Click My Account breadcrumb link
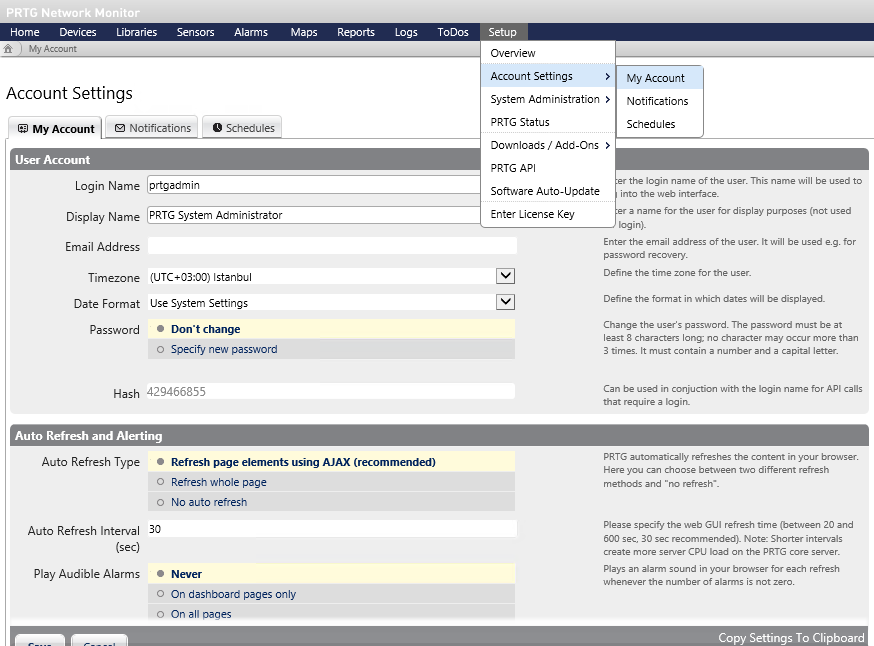This screenshot has height=646, width=874. [53, 49]
